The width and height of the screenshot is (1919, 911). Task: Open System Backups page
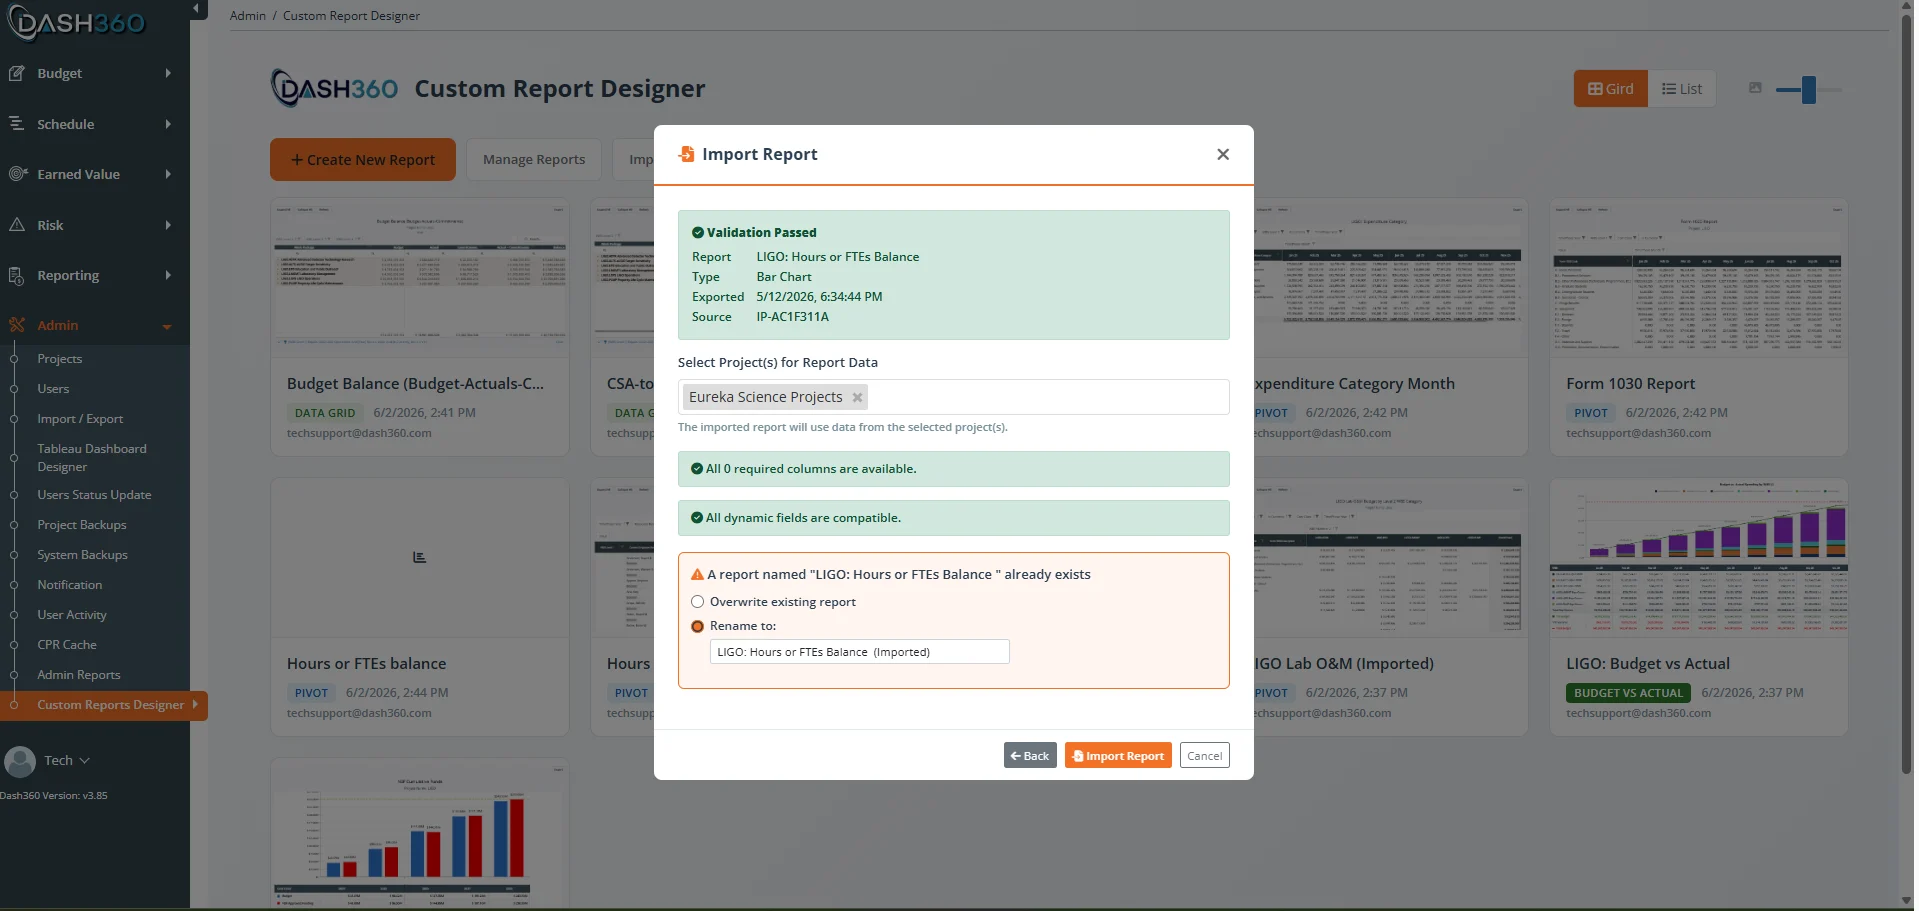point(82,555)
